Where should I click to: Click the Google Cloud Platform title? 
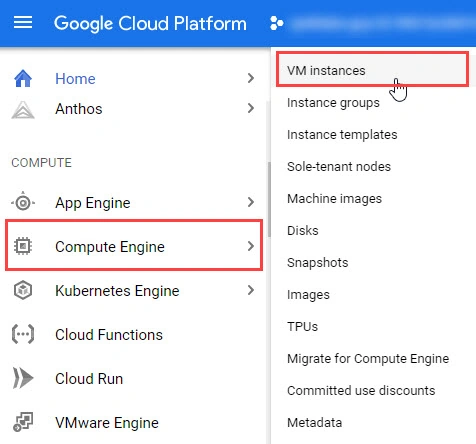[x=150, y=24]
